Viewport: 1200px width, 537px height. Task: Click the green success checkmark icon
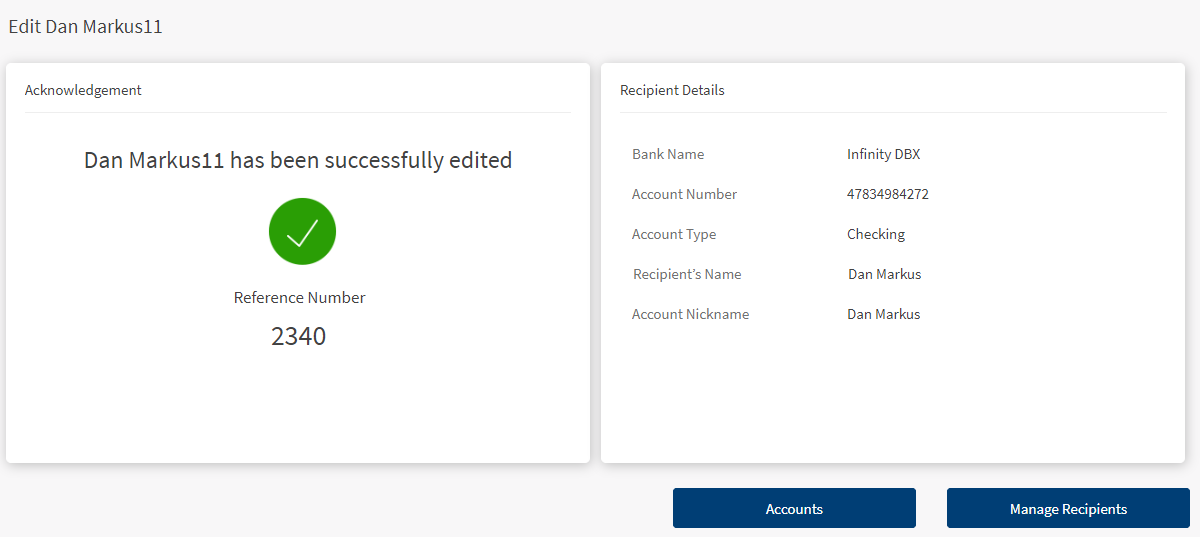[302, 231]
